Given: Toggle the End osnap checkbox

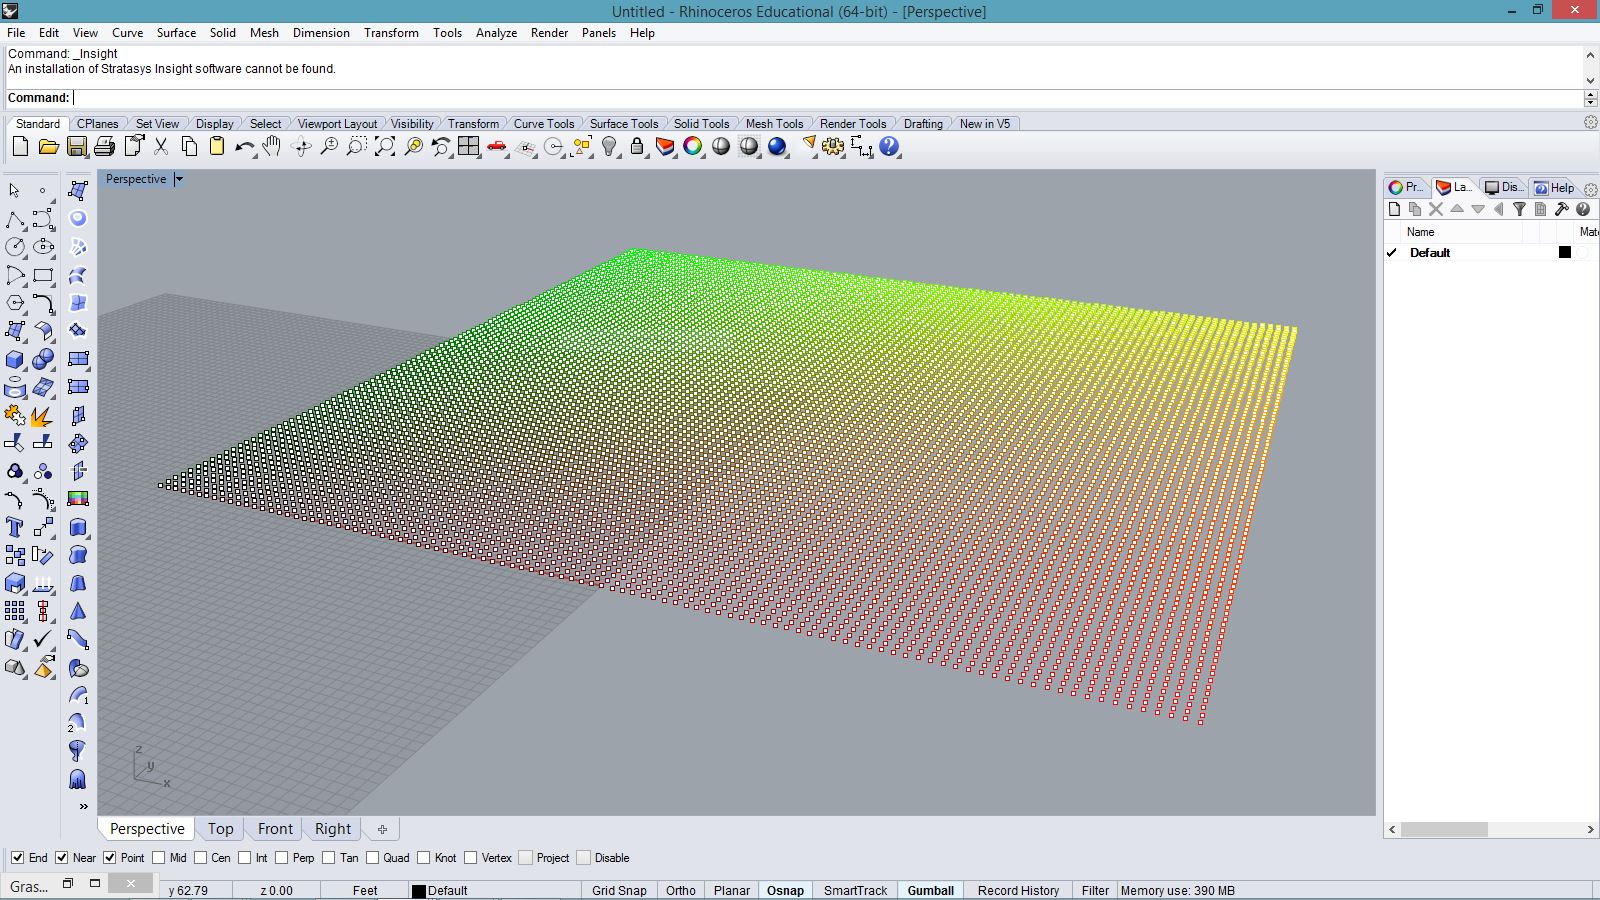Looking at the screenshot, I should coord(18,858).
